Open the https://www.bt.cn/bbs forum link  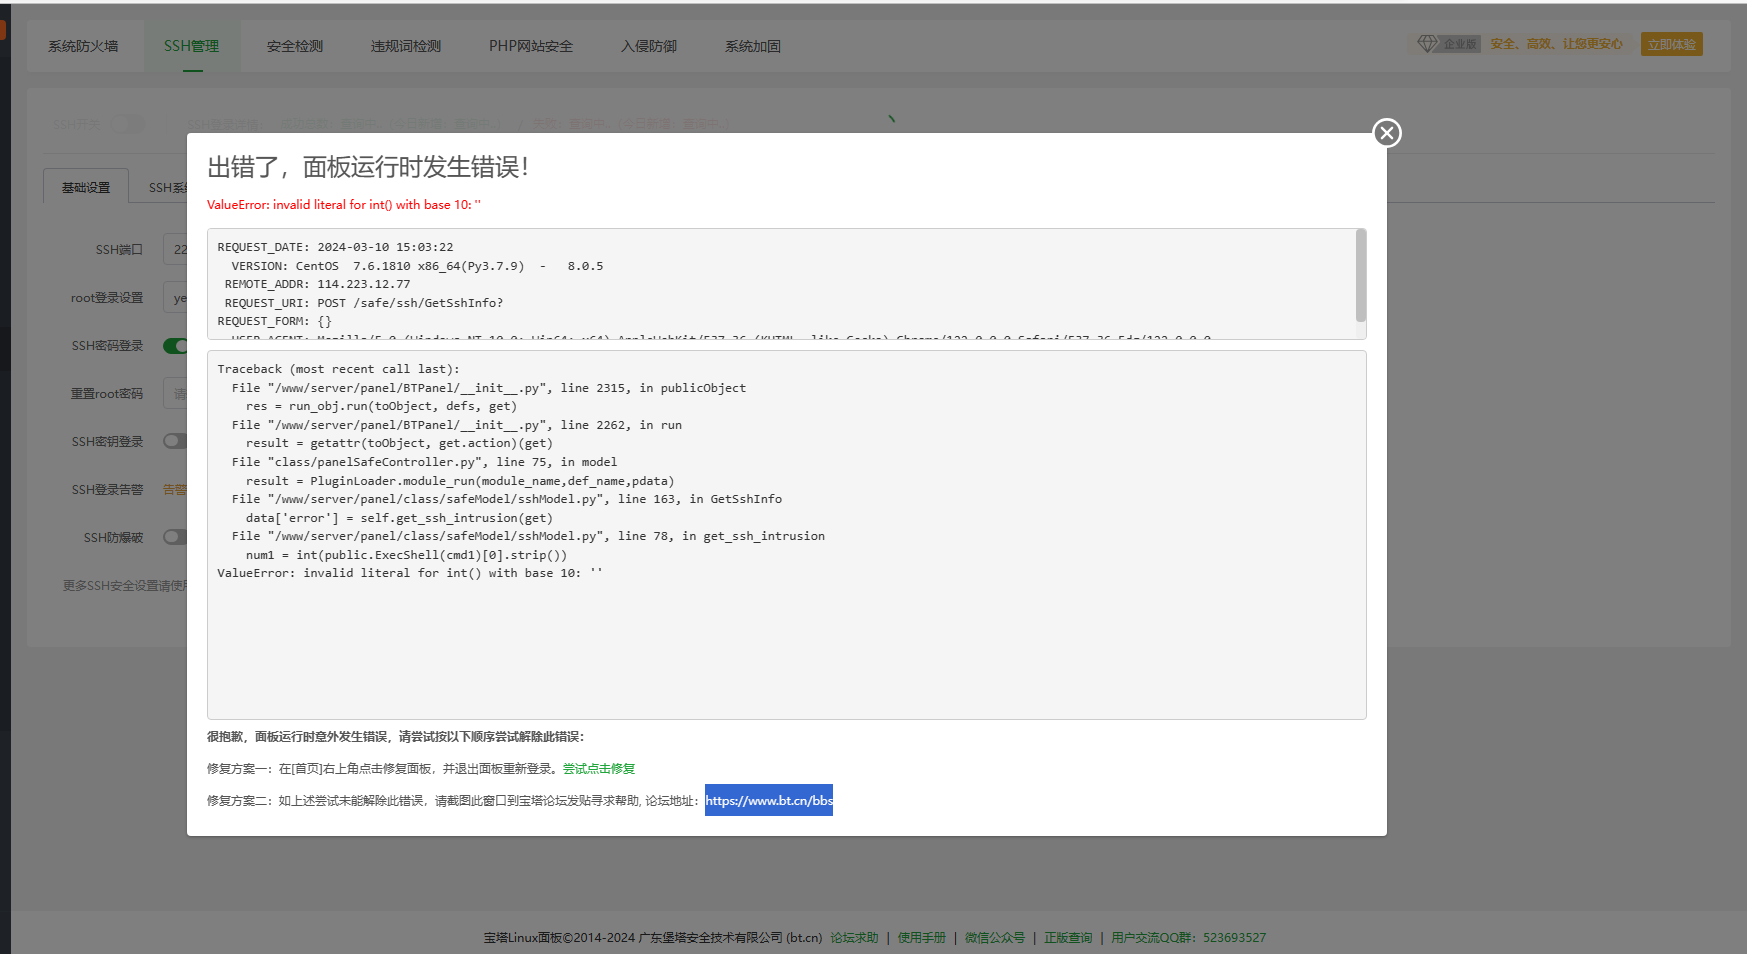tap(769, 800)
